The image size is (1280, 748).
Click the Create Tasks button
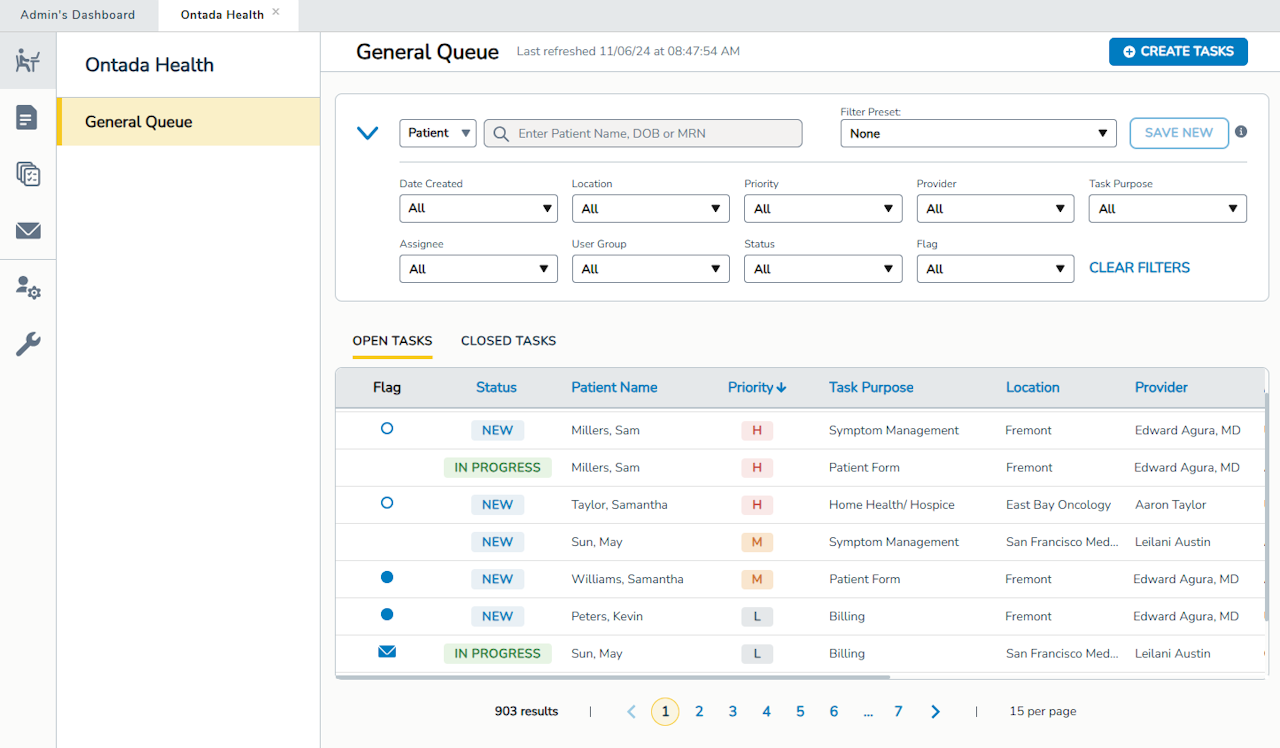click(x=1178, y=52)
